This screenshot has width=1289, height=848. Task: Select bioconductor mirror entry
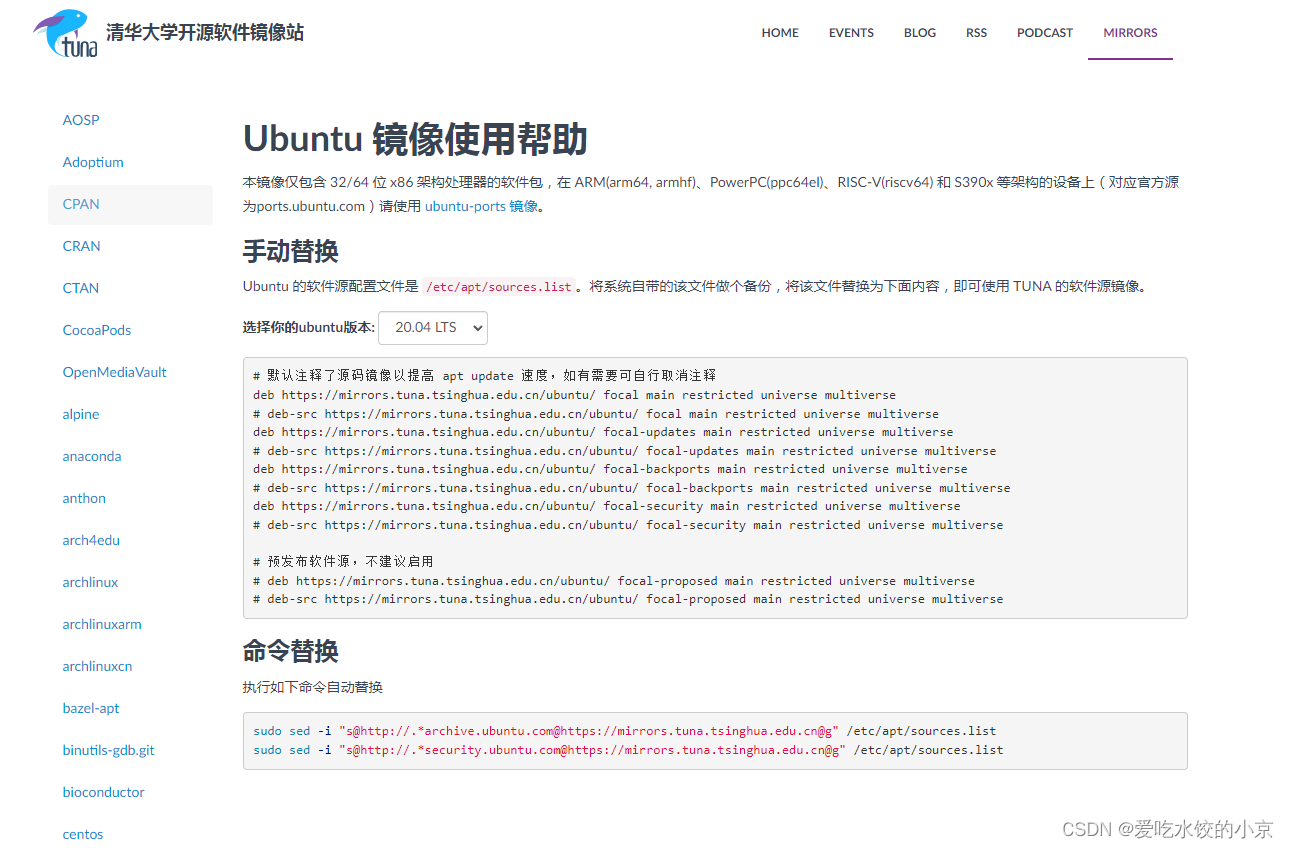pos(103,792)
